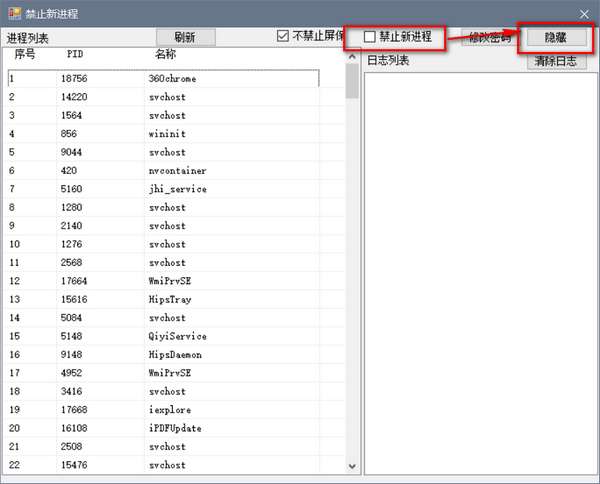This screenshot has width=600, height=484.
Task: Click the 进程列表 label
Action: coord(28,38)
